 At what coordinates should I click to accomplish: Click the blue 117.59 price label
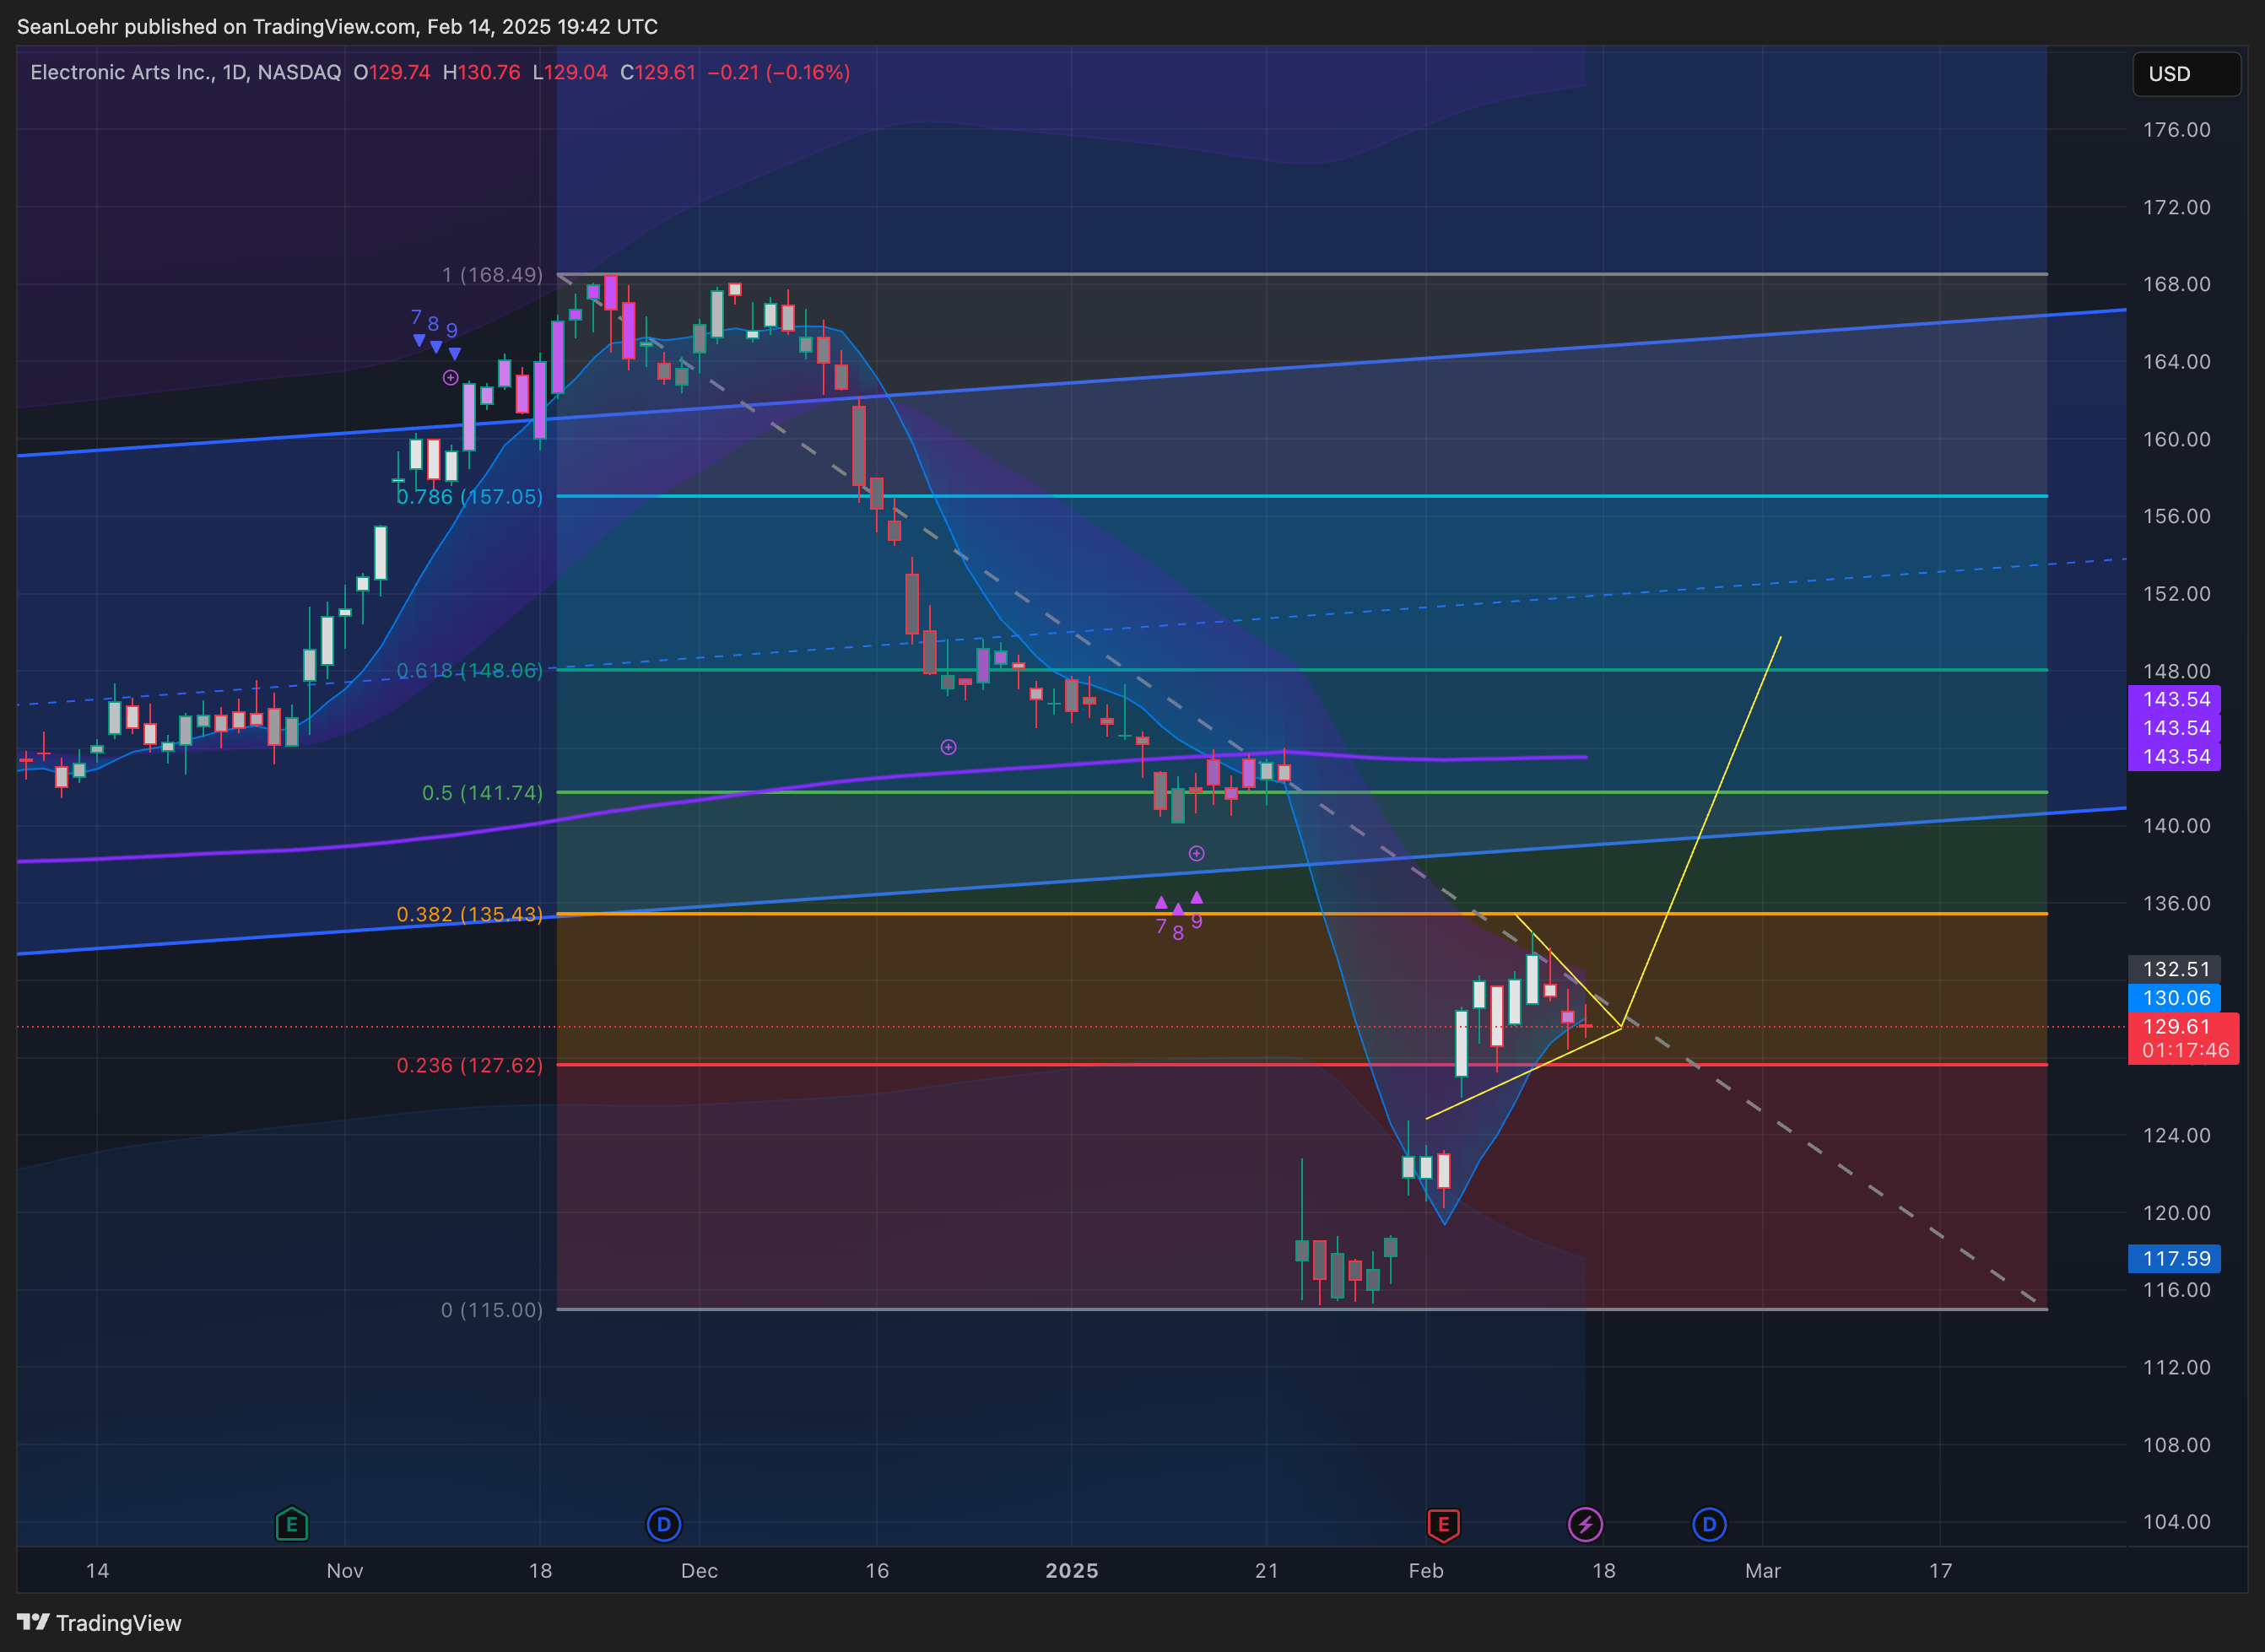click(2175, 1258)
